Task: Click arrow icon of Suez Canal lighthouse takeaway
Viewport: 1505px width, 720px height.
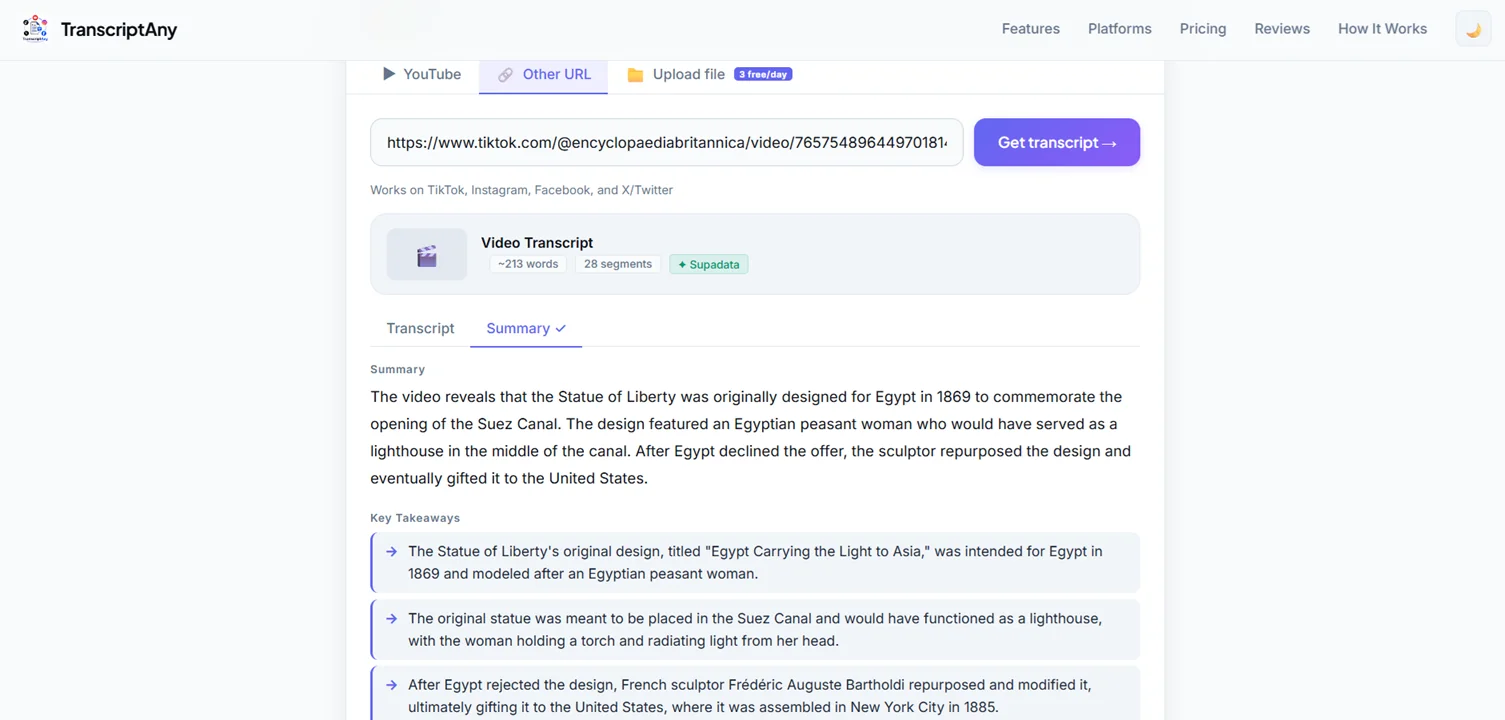Action: [392, 619]
